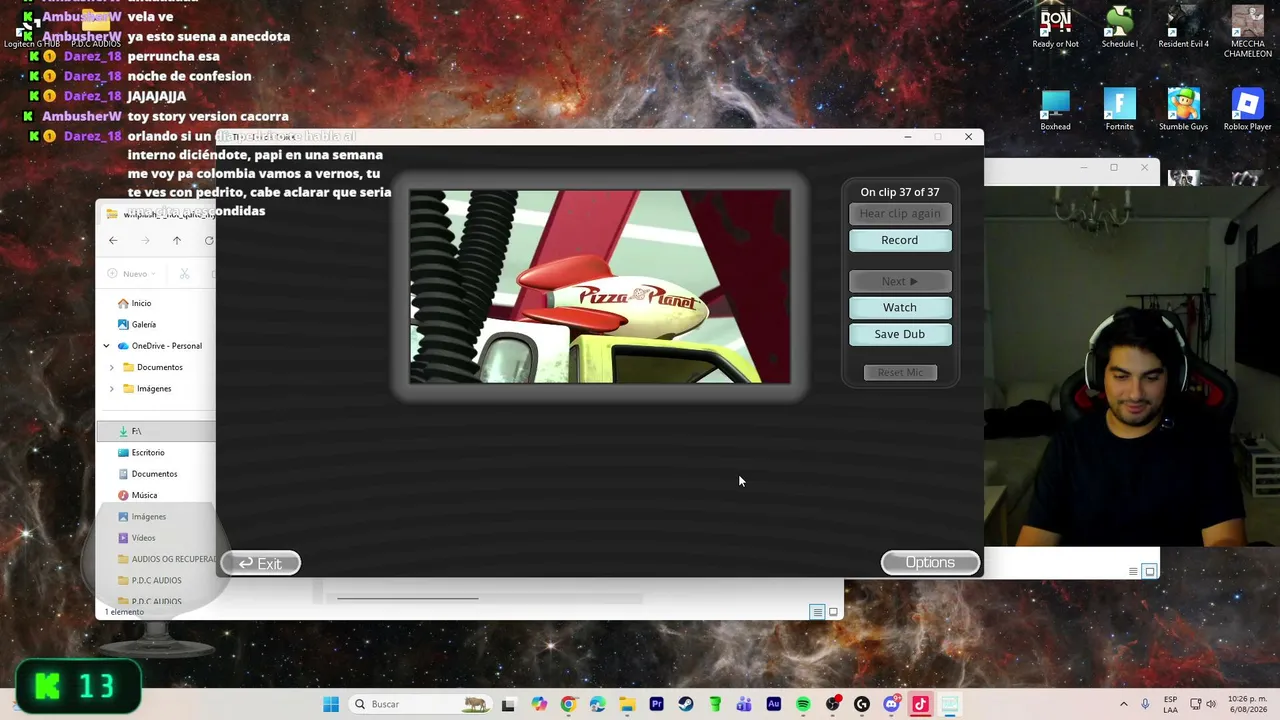
Task: Click the Hear clip again button
Action: [x=900, y=213]
